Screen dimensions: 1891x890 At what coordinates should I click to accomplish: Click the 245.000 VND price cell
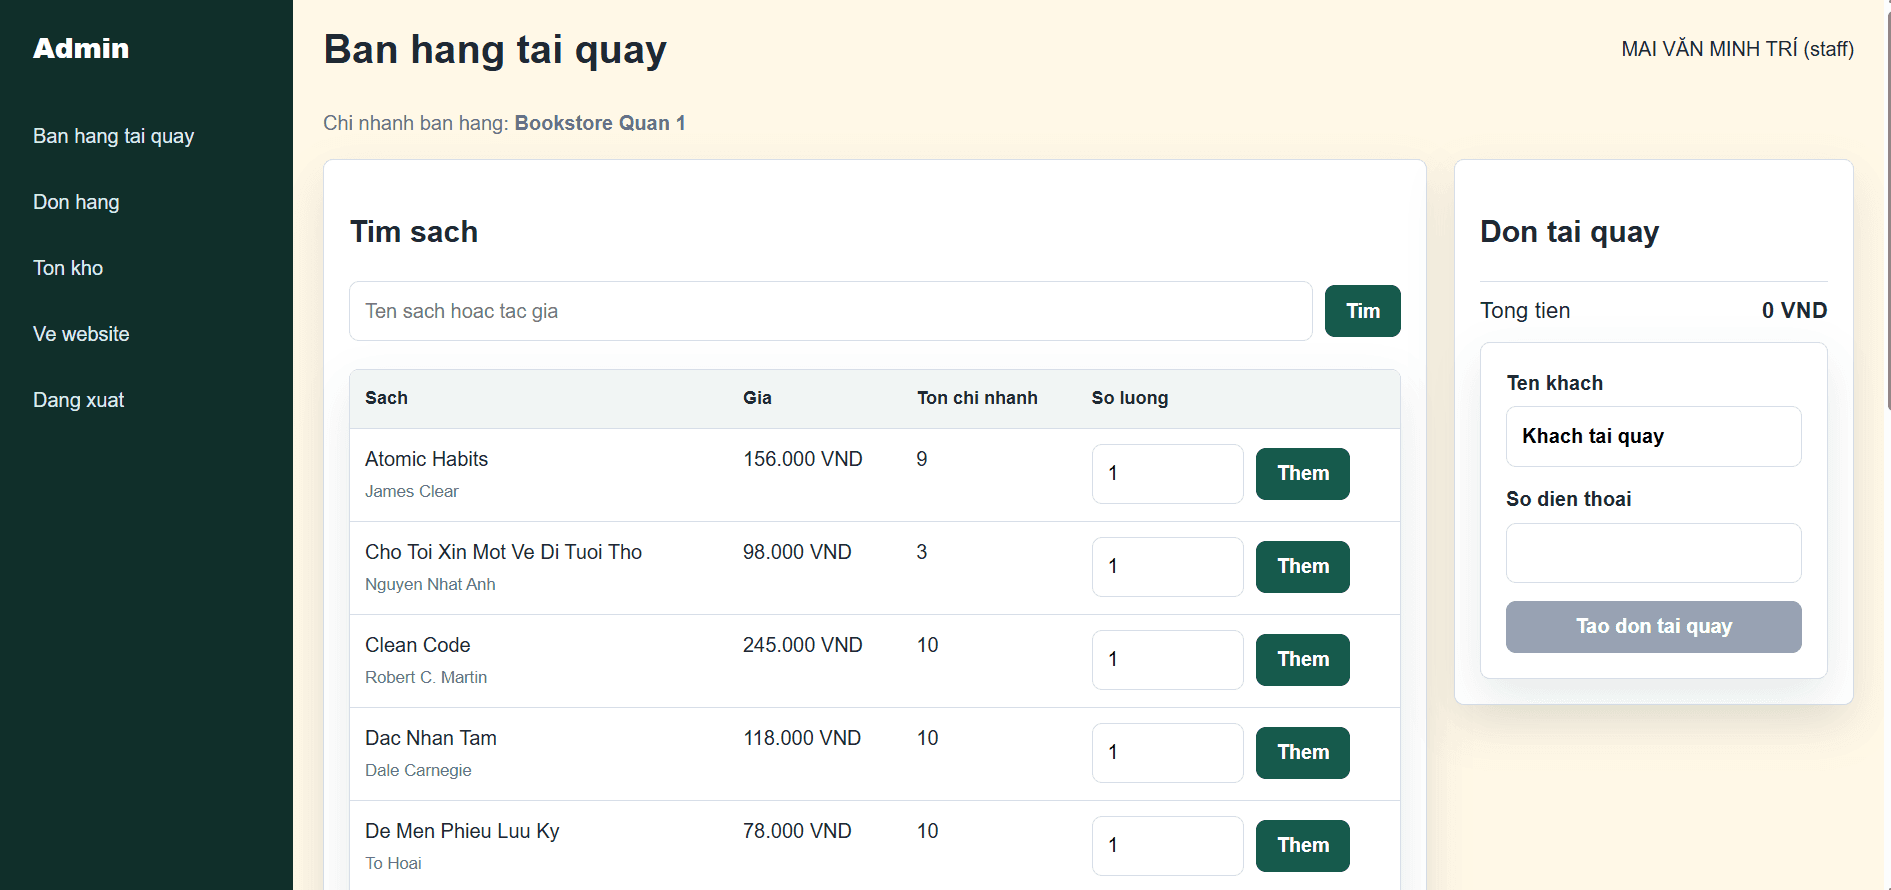coord(802,645)
